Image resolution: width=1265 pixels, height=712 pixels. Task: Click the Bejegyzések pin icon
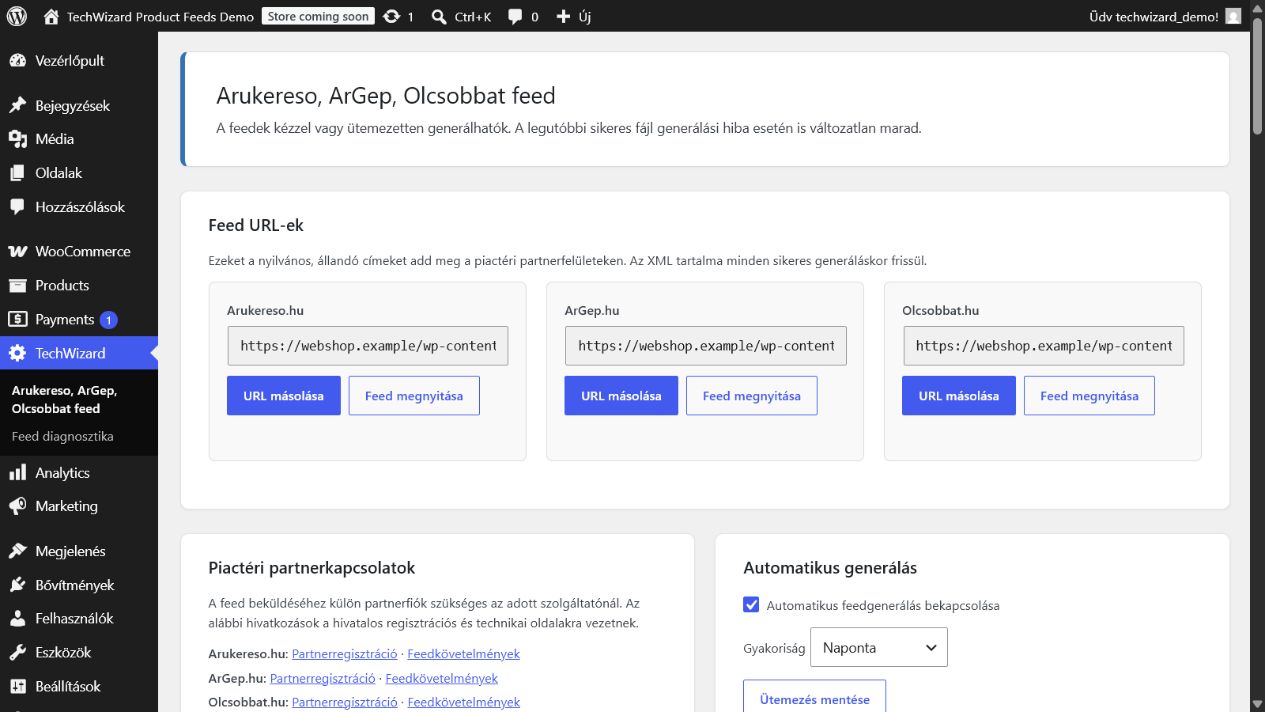[x=17, y=106]
